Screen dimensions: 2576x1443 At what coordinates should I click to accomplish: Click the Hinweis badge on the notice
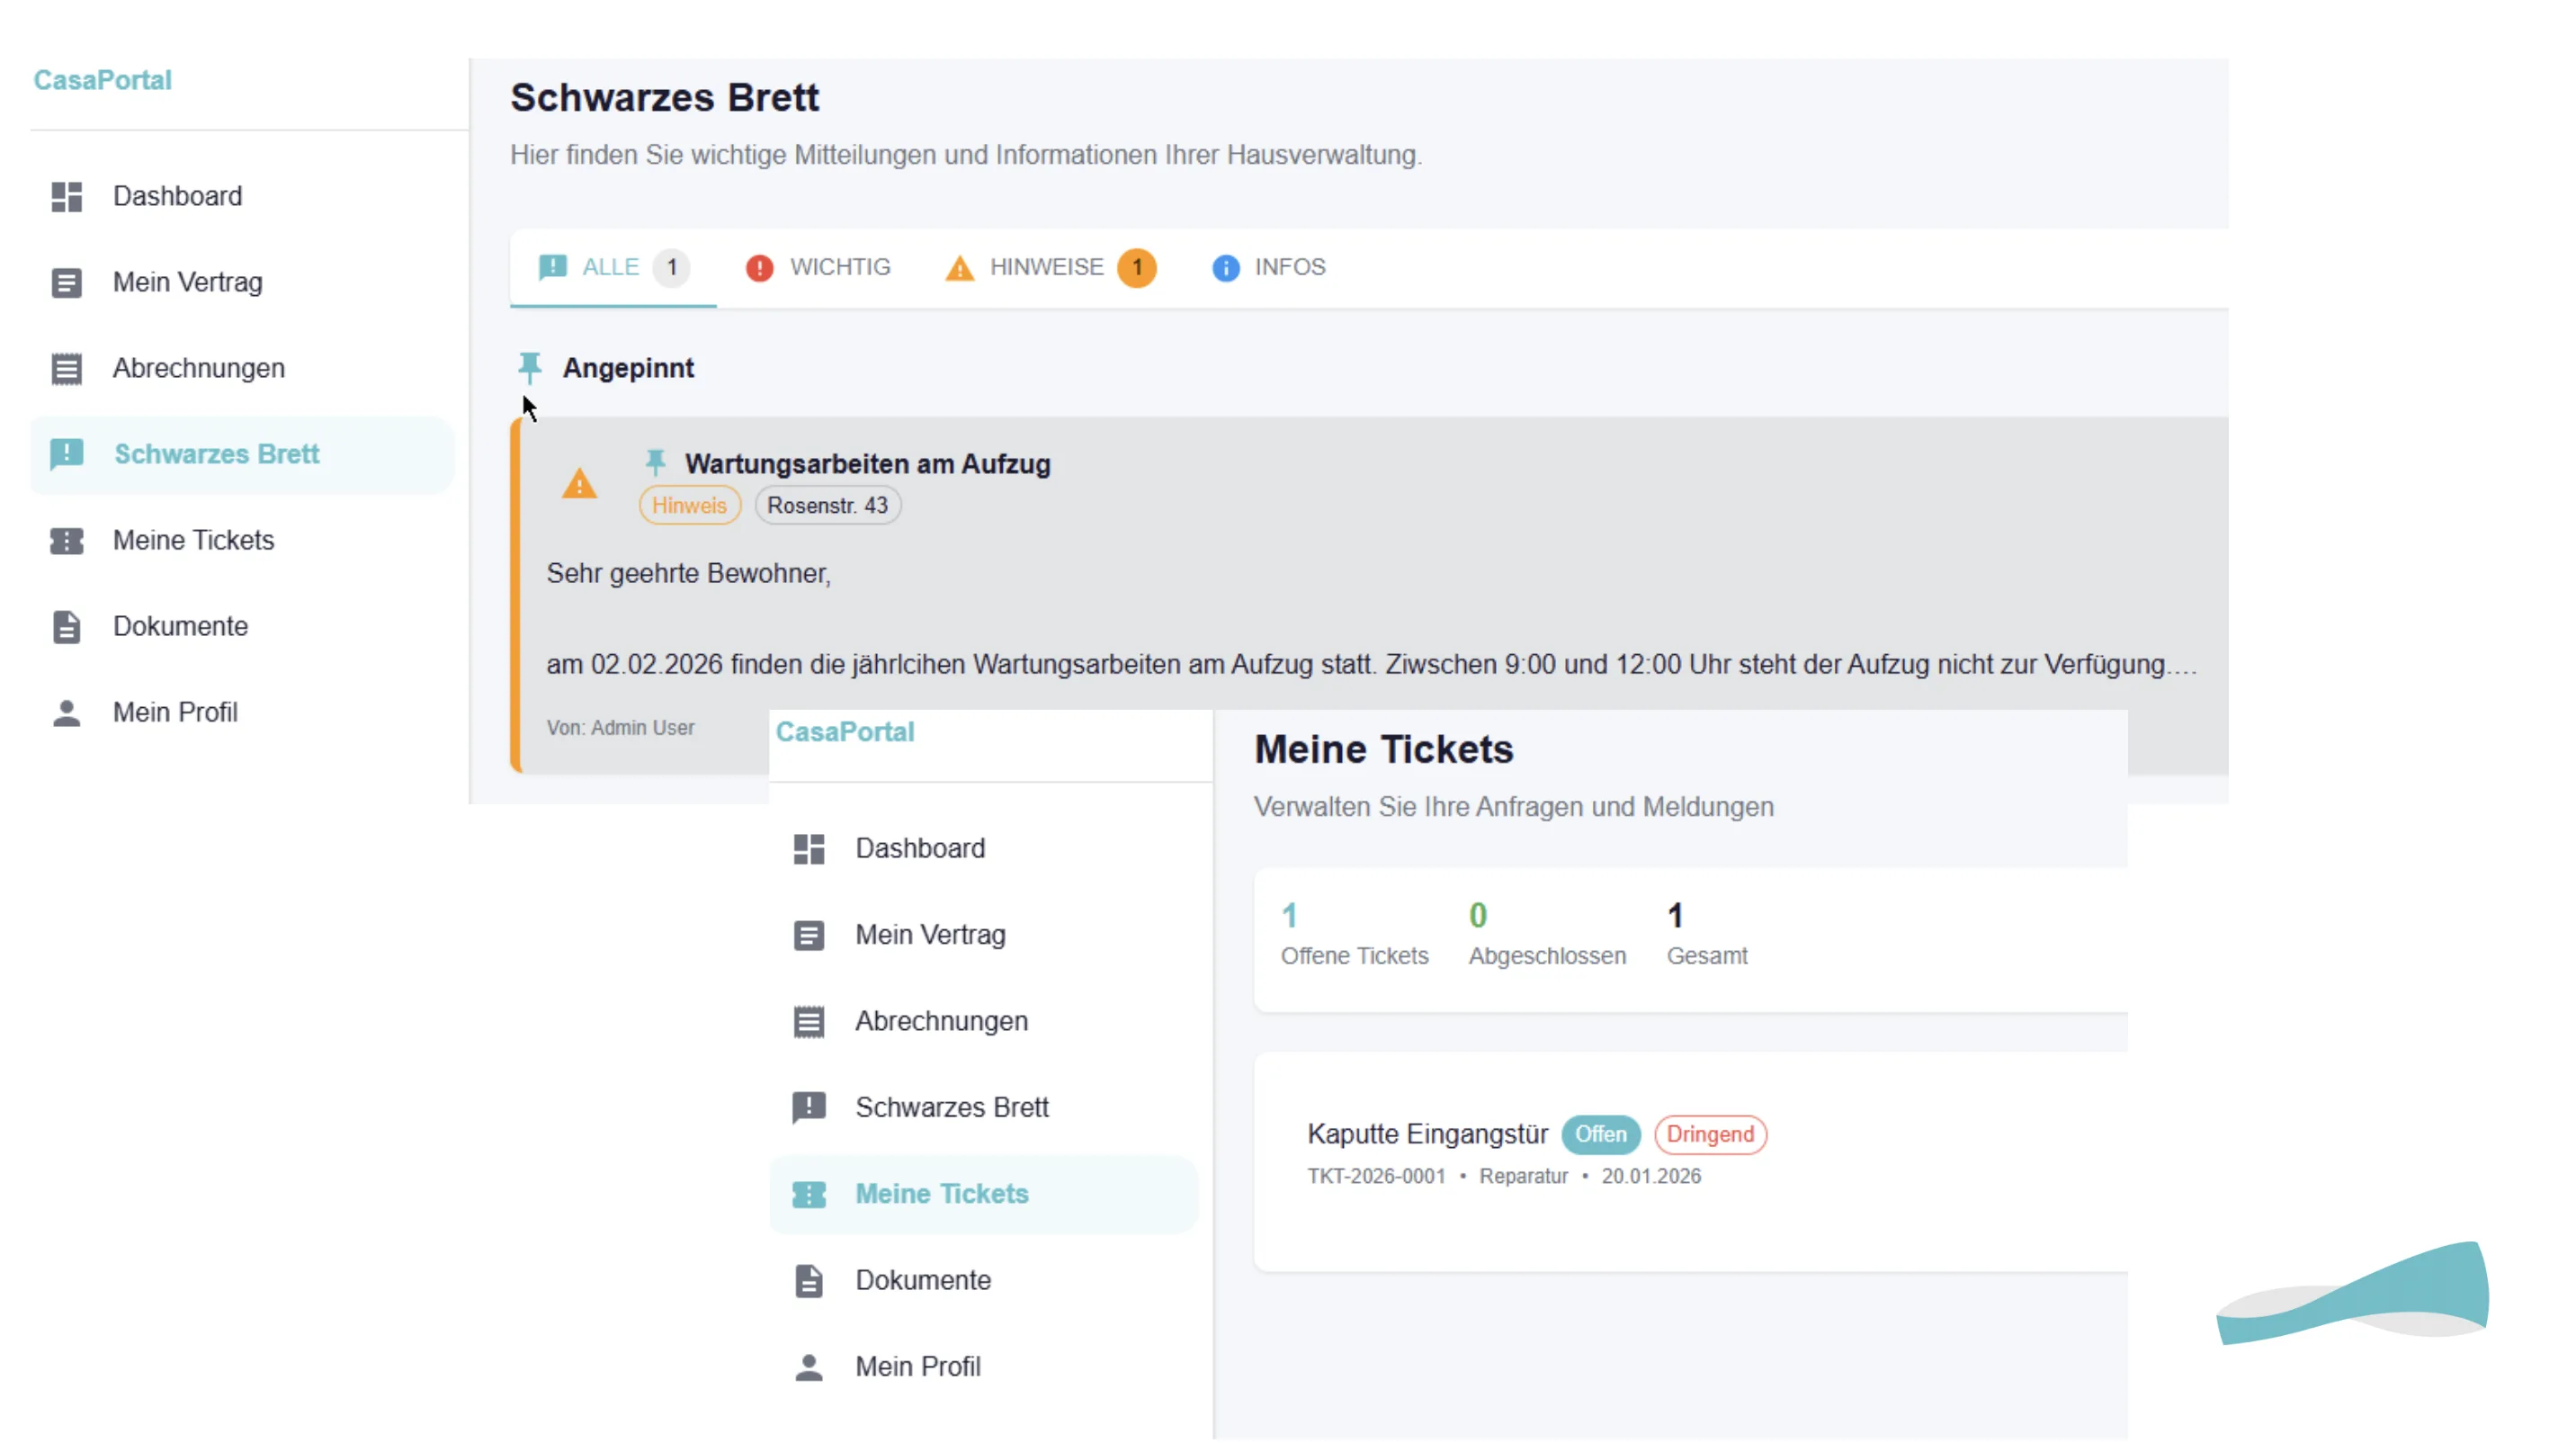tap(689, 505)
